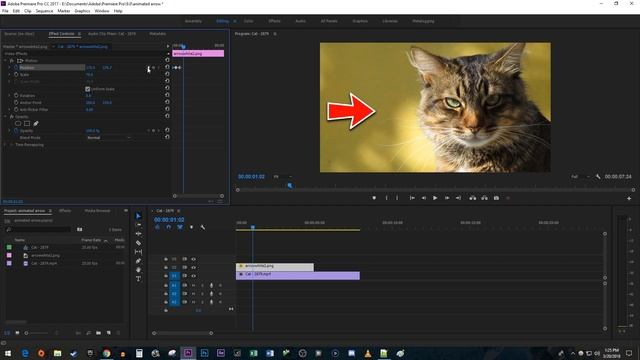The height and width of the screenshot is (360, 640).
Task: Open the Program monitor button editor plus
Action: (629, 198)
